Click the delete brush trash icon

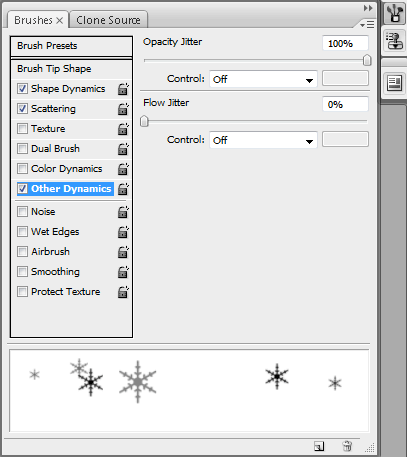347,446
